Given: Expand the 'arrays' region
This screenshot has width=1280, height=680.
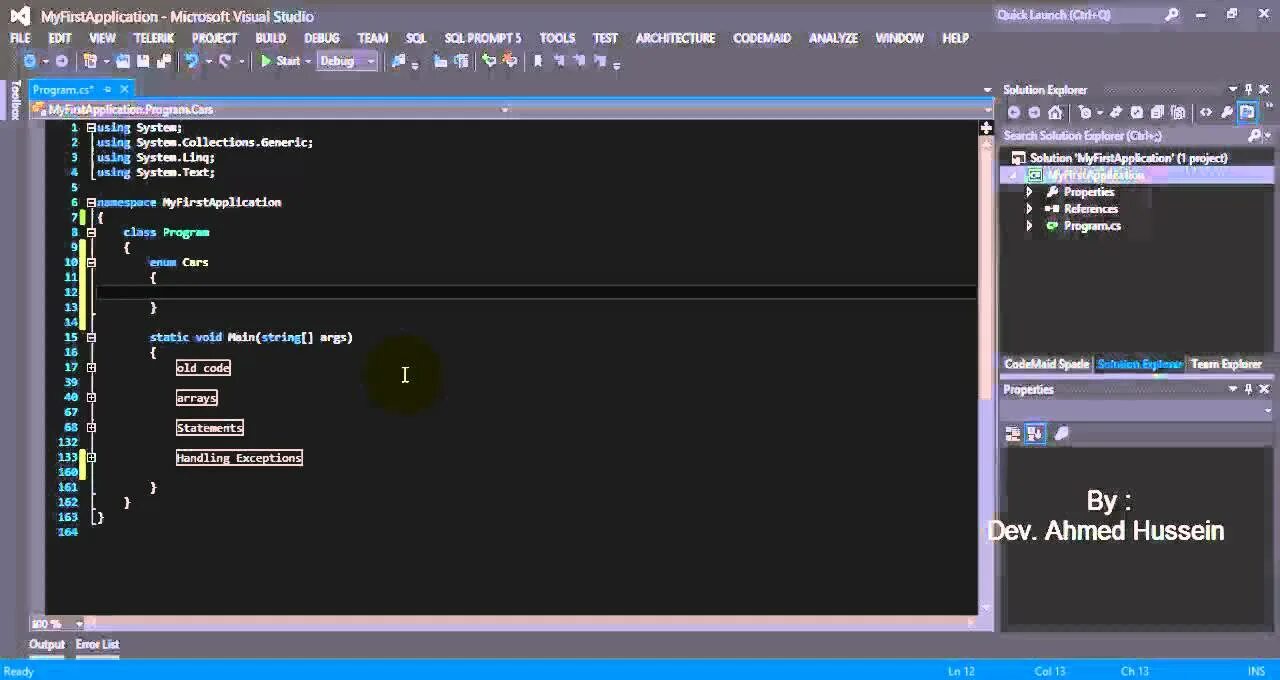Looking at the screenshot, I should [91, 397].
